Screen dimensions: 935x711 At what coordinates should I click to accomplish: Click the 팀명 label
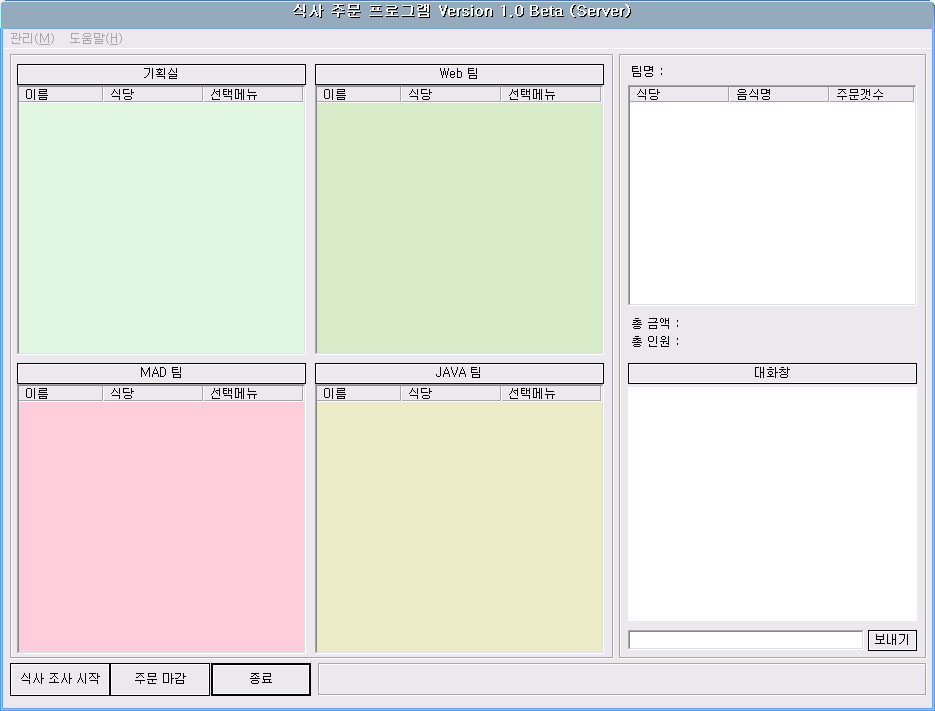pos(647,72)
